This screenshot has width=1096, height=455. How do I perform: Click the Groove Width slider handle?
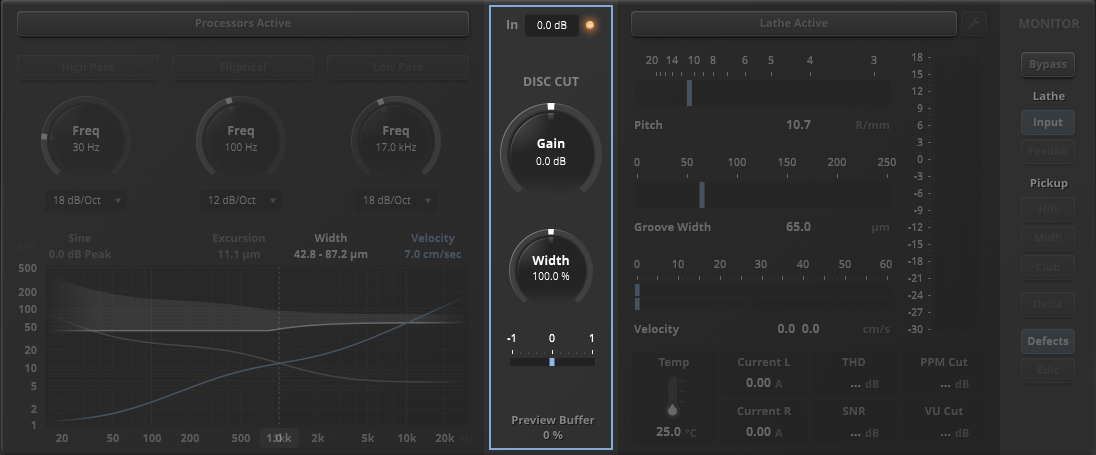click(x=702, y=194)
